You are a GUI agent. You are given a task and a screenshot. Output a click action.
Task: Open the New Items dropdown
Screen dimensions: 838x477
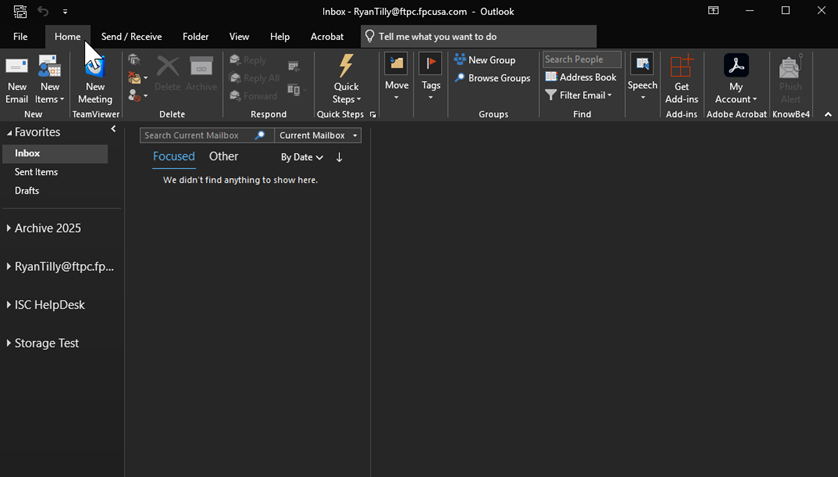coord(50,80)
